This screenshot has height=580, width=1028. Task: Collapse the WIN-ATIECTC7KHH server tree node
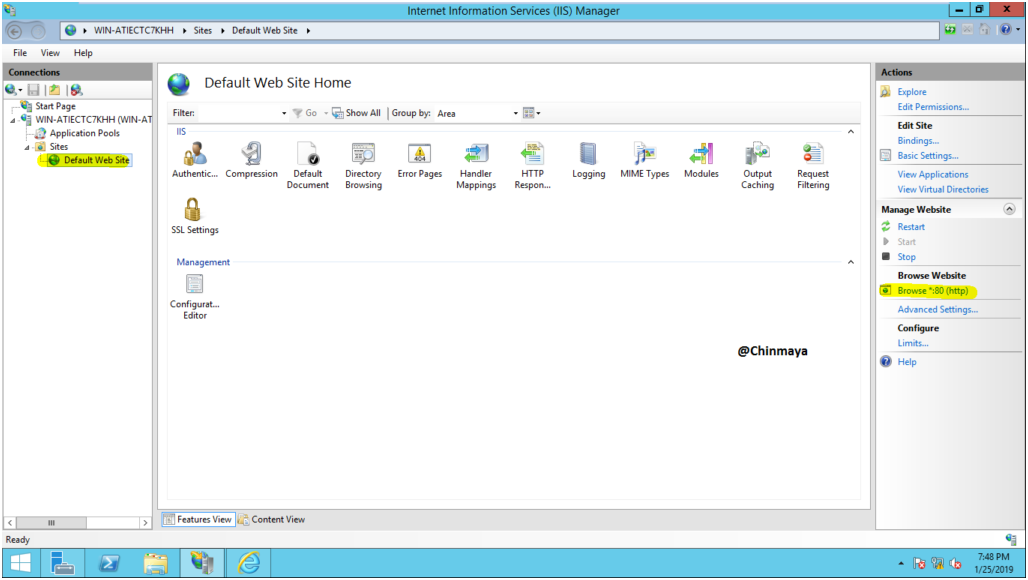click(13, 120)
